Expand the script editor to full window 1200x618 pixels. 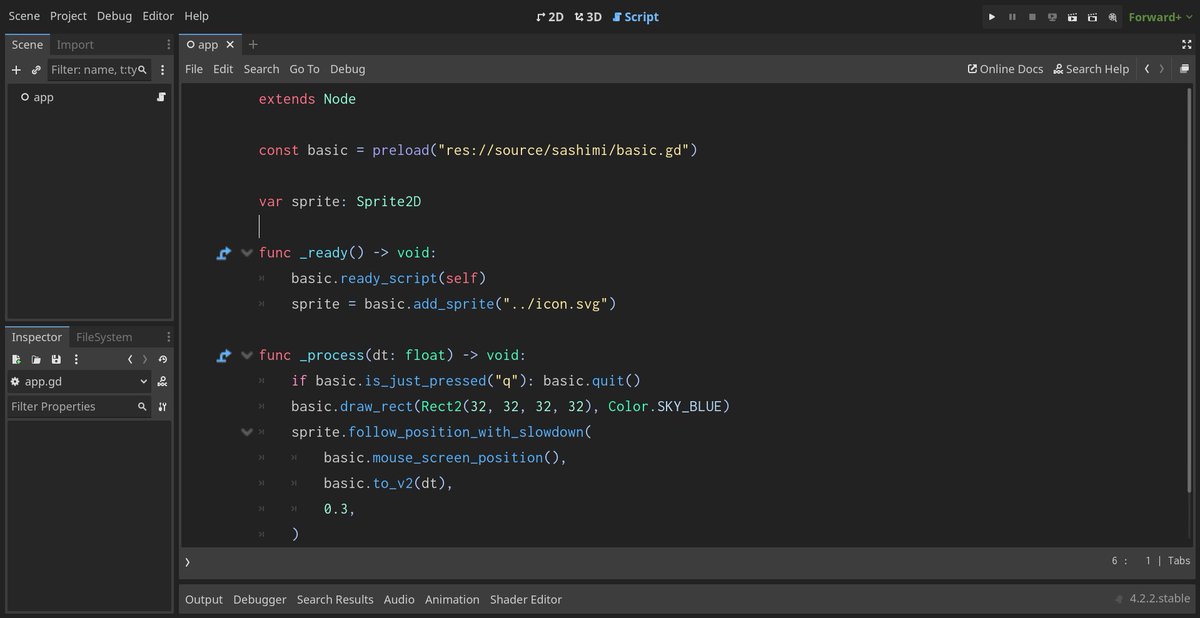coord(1189,44)
